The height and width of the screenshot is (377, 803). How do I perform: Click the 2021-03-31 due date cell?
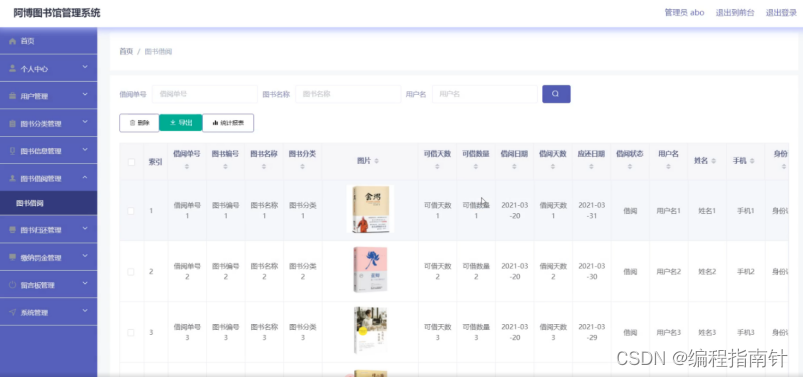[x=591, y=211]
